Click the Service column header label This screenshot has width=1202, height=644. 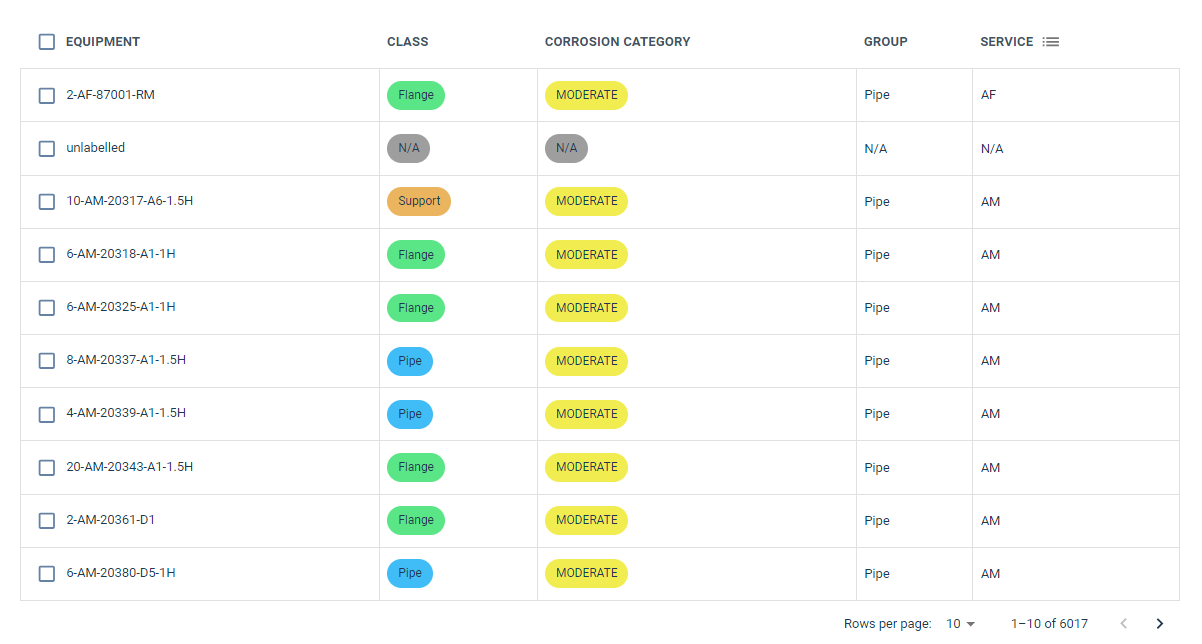(x=1007, y=42)
